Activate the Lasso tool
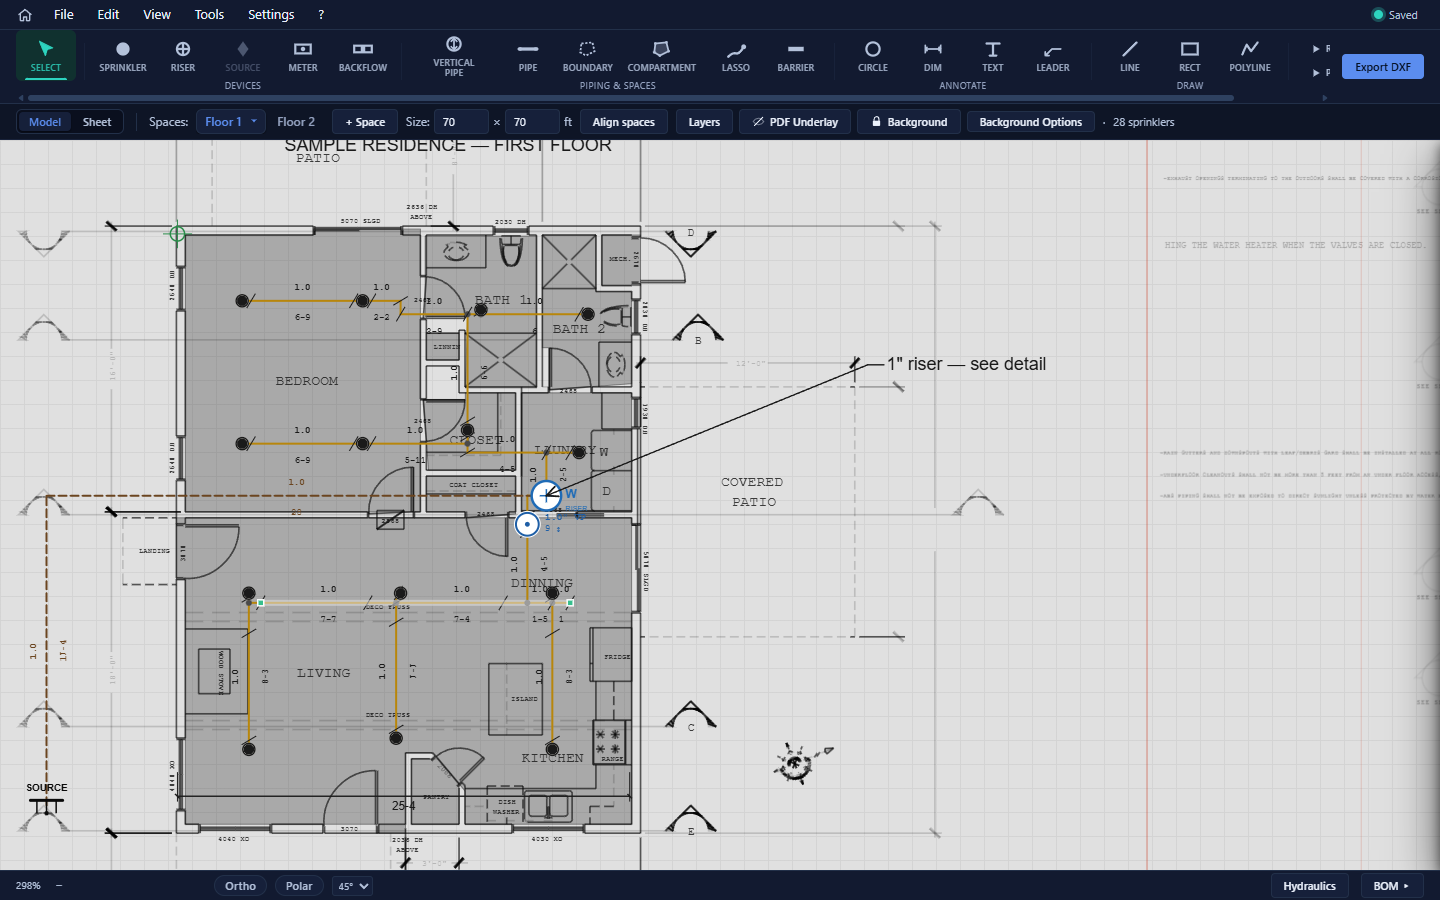 coord(736,56)
